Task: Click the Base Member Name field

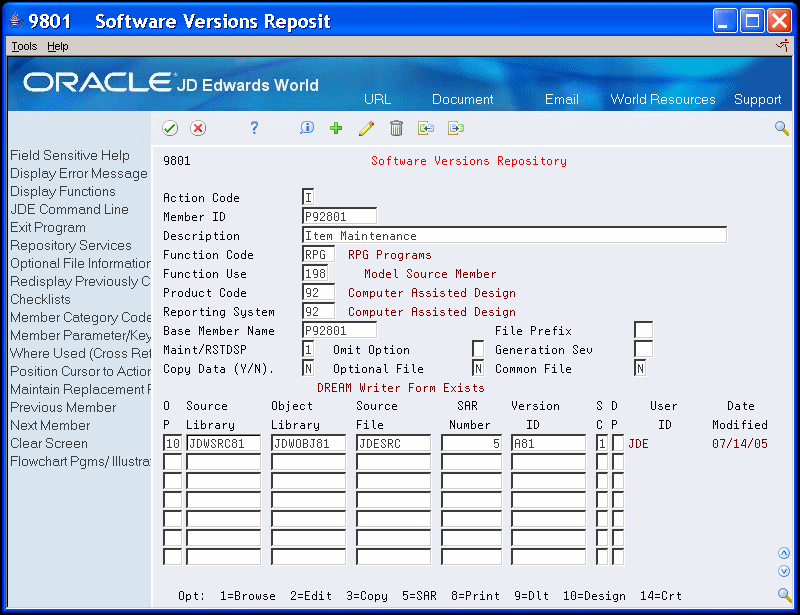Action: pyautogui.click(x=339, y=330)
